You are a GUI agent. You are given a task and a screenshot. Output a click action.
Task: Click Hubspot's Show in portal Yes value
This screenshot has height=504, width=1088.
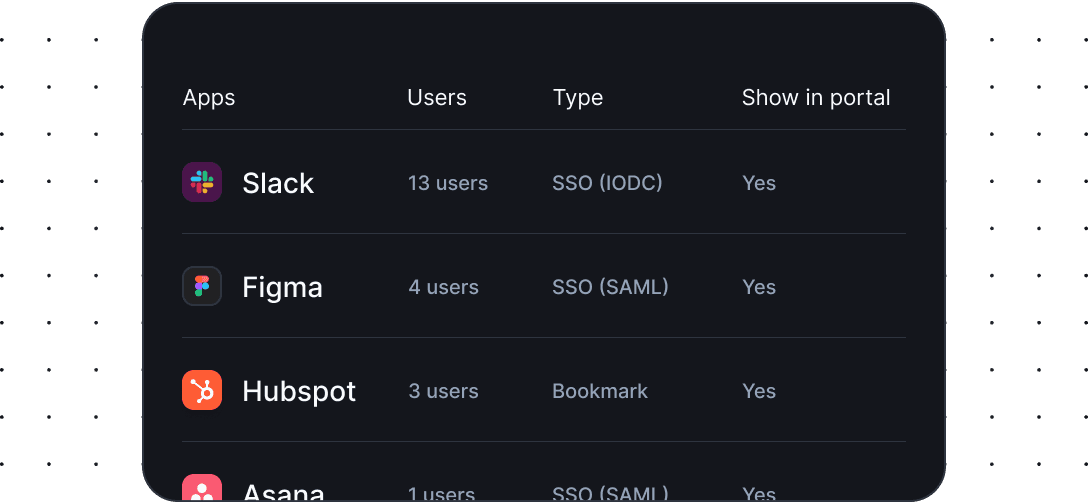click(759, 391)
